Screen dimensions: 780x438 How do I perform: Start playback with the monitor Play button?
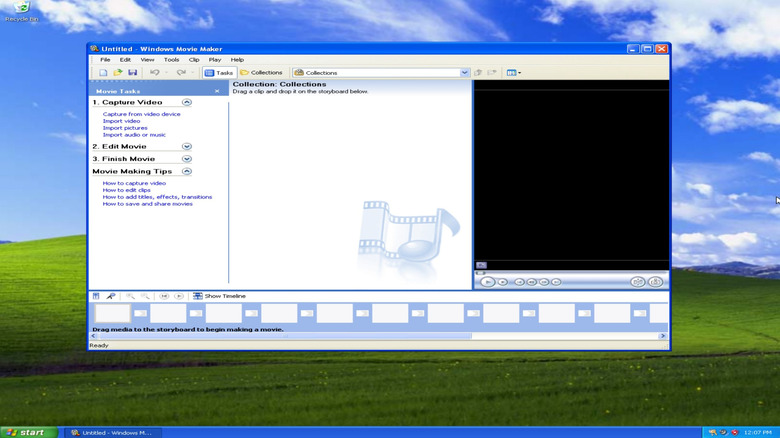(488, 282)
